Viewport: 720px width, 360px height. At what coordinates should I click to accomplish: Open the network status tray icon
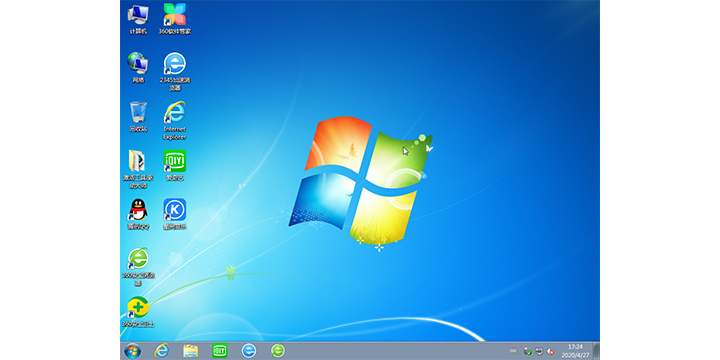539,352
